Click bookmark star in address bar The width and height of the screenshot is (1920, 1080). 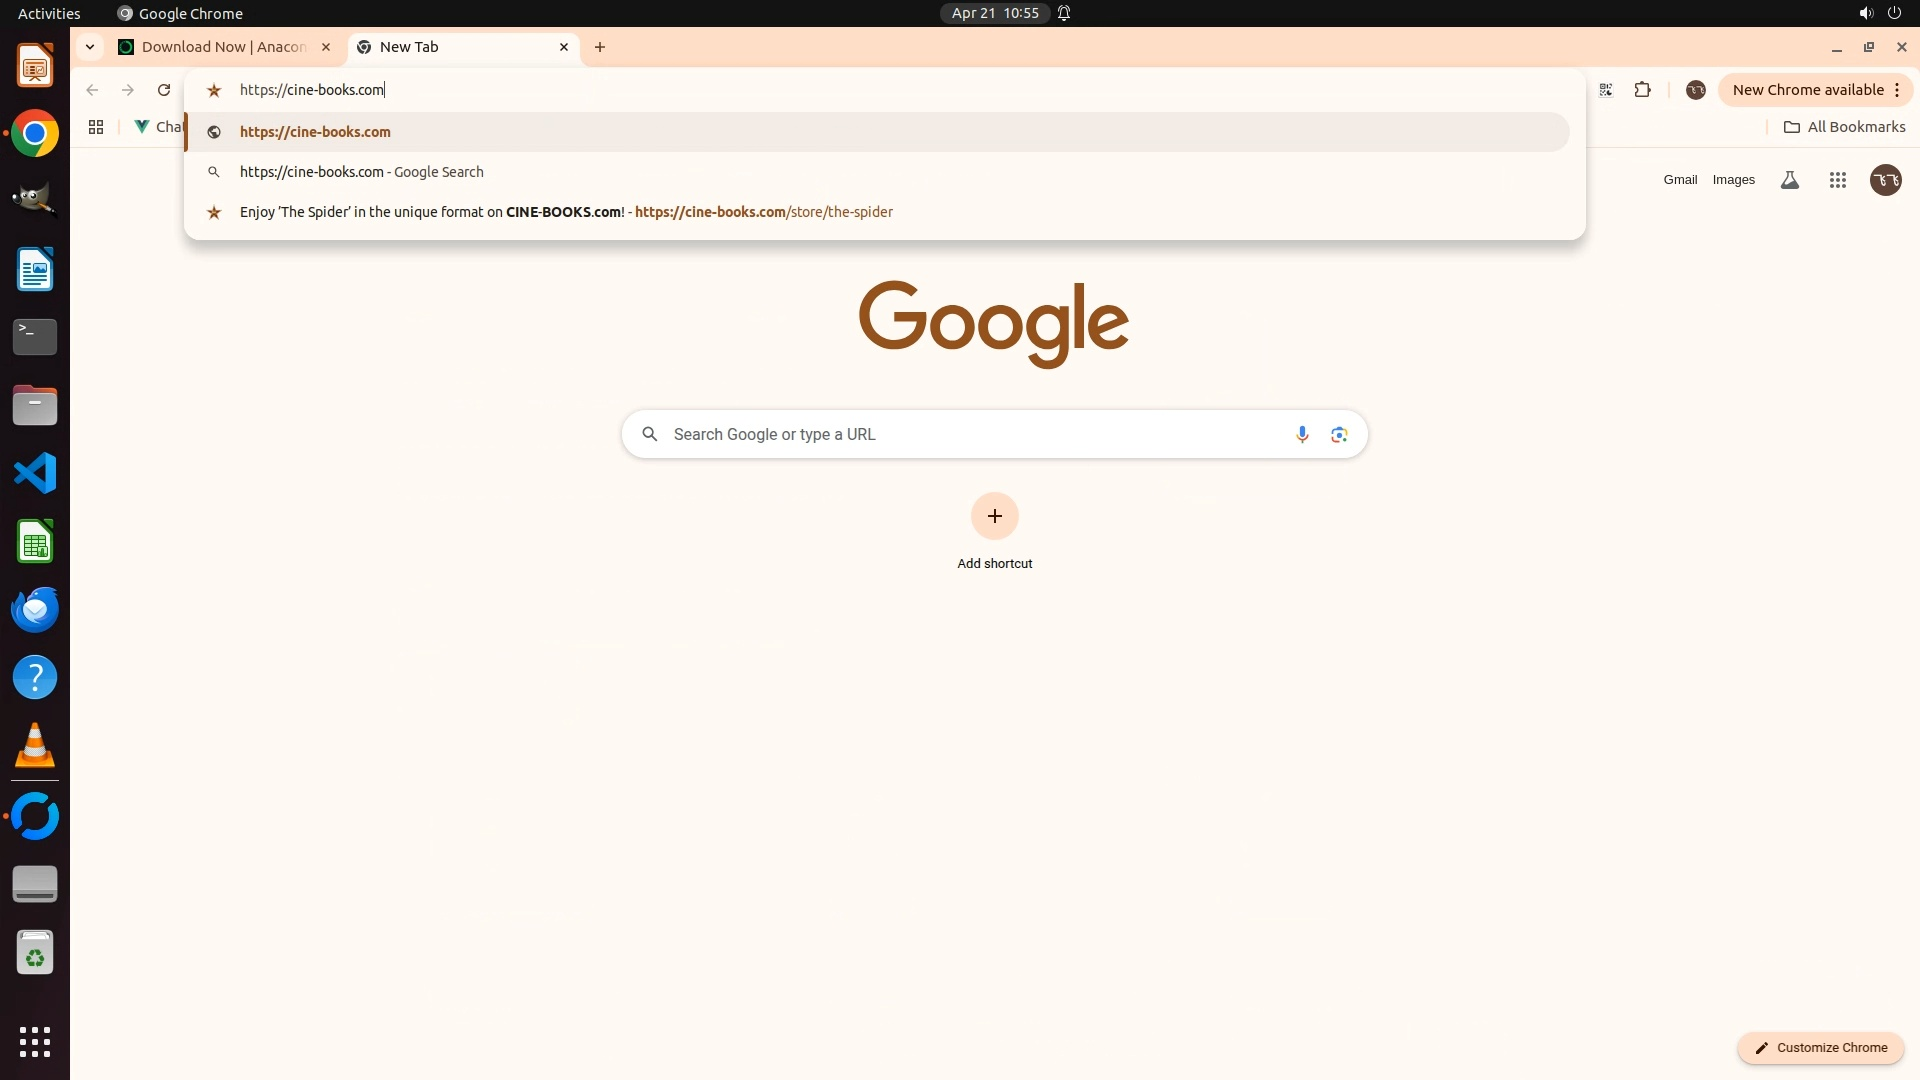[x=213, y=90]
